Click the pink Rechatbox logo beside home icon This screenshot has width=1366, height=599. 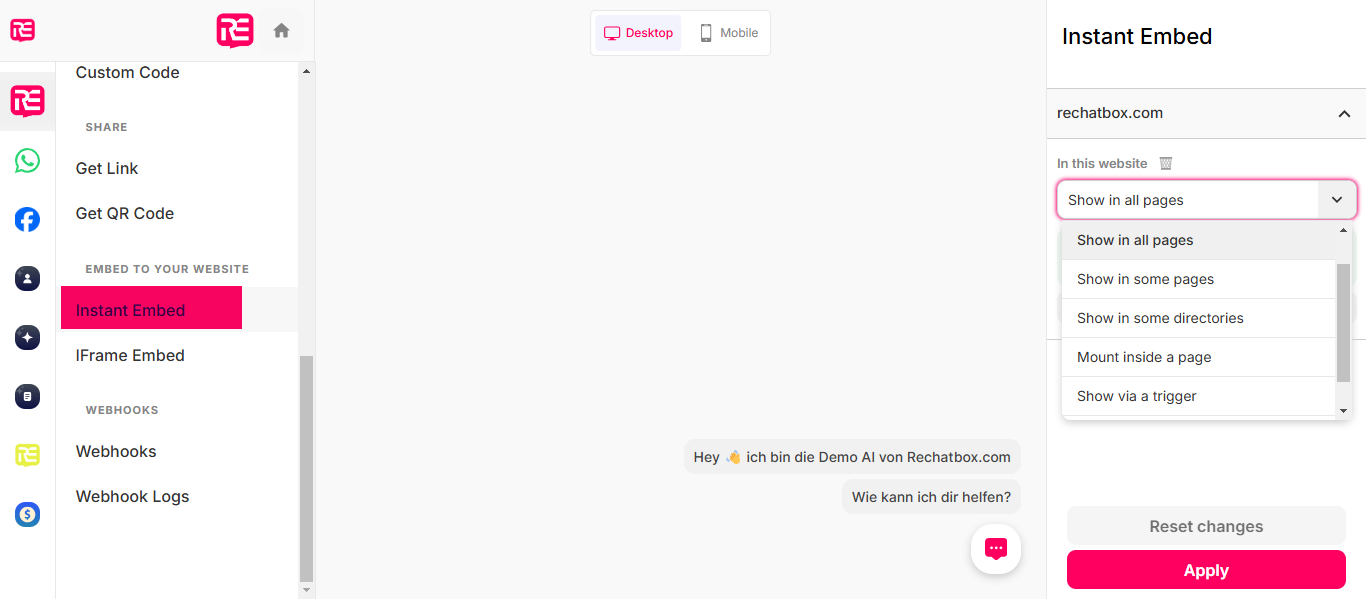[235, 30]
